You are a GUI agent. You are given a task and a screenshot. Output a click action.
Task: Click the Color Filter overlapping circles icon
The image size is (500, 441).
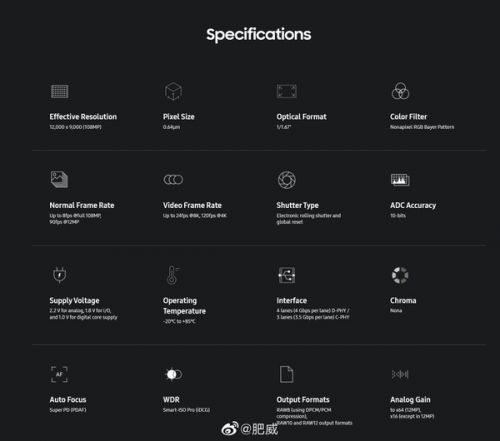(x=400, y=91)
